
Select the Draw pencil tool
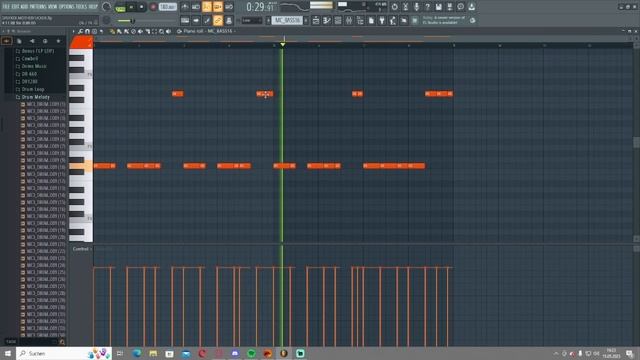coord(112,31)
